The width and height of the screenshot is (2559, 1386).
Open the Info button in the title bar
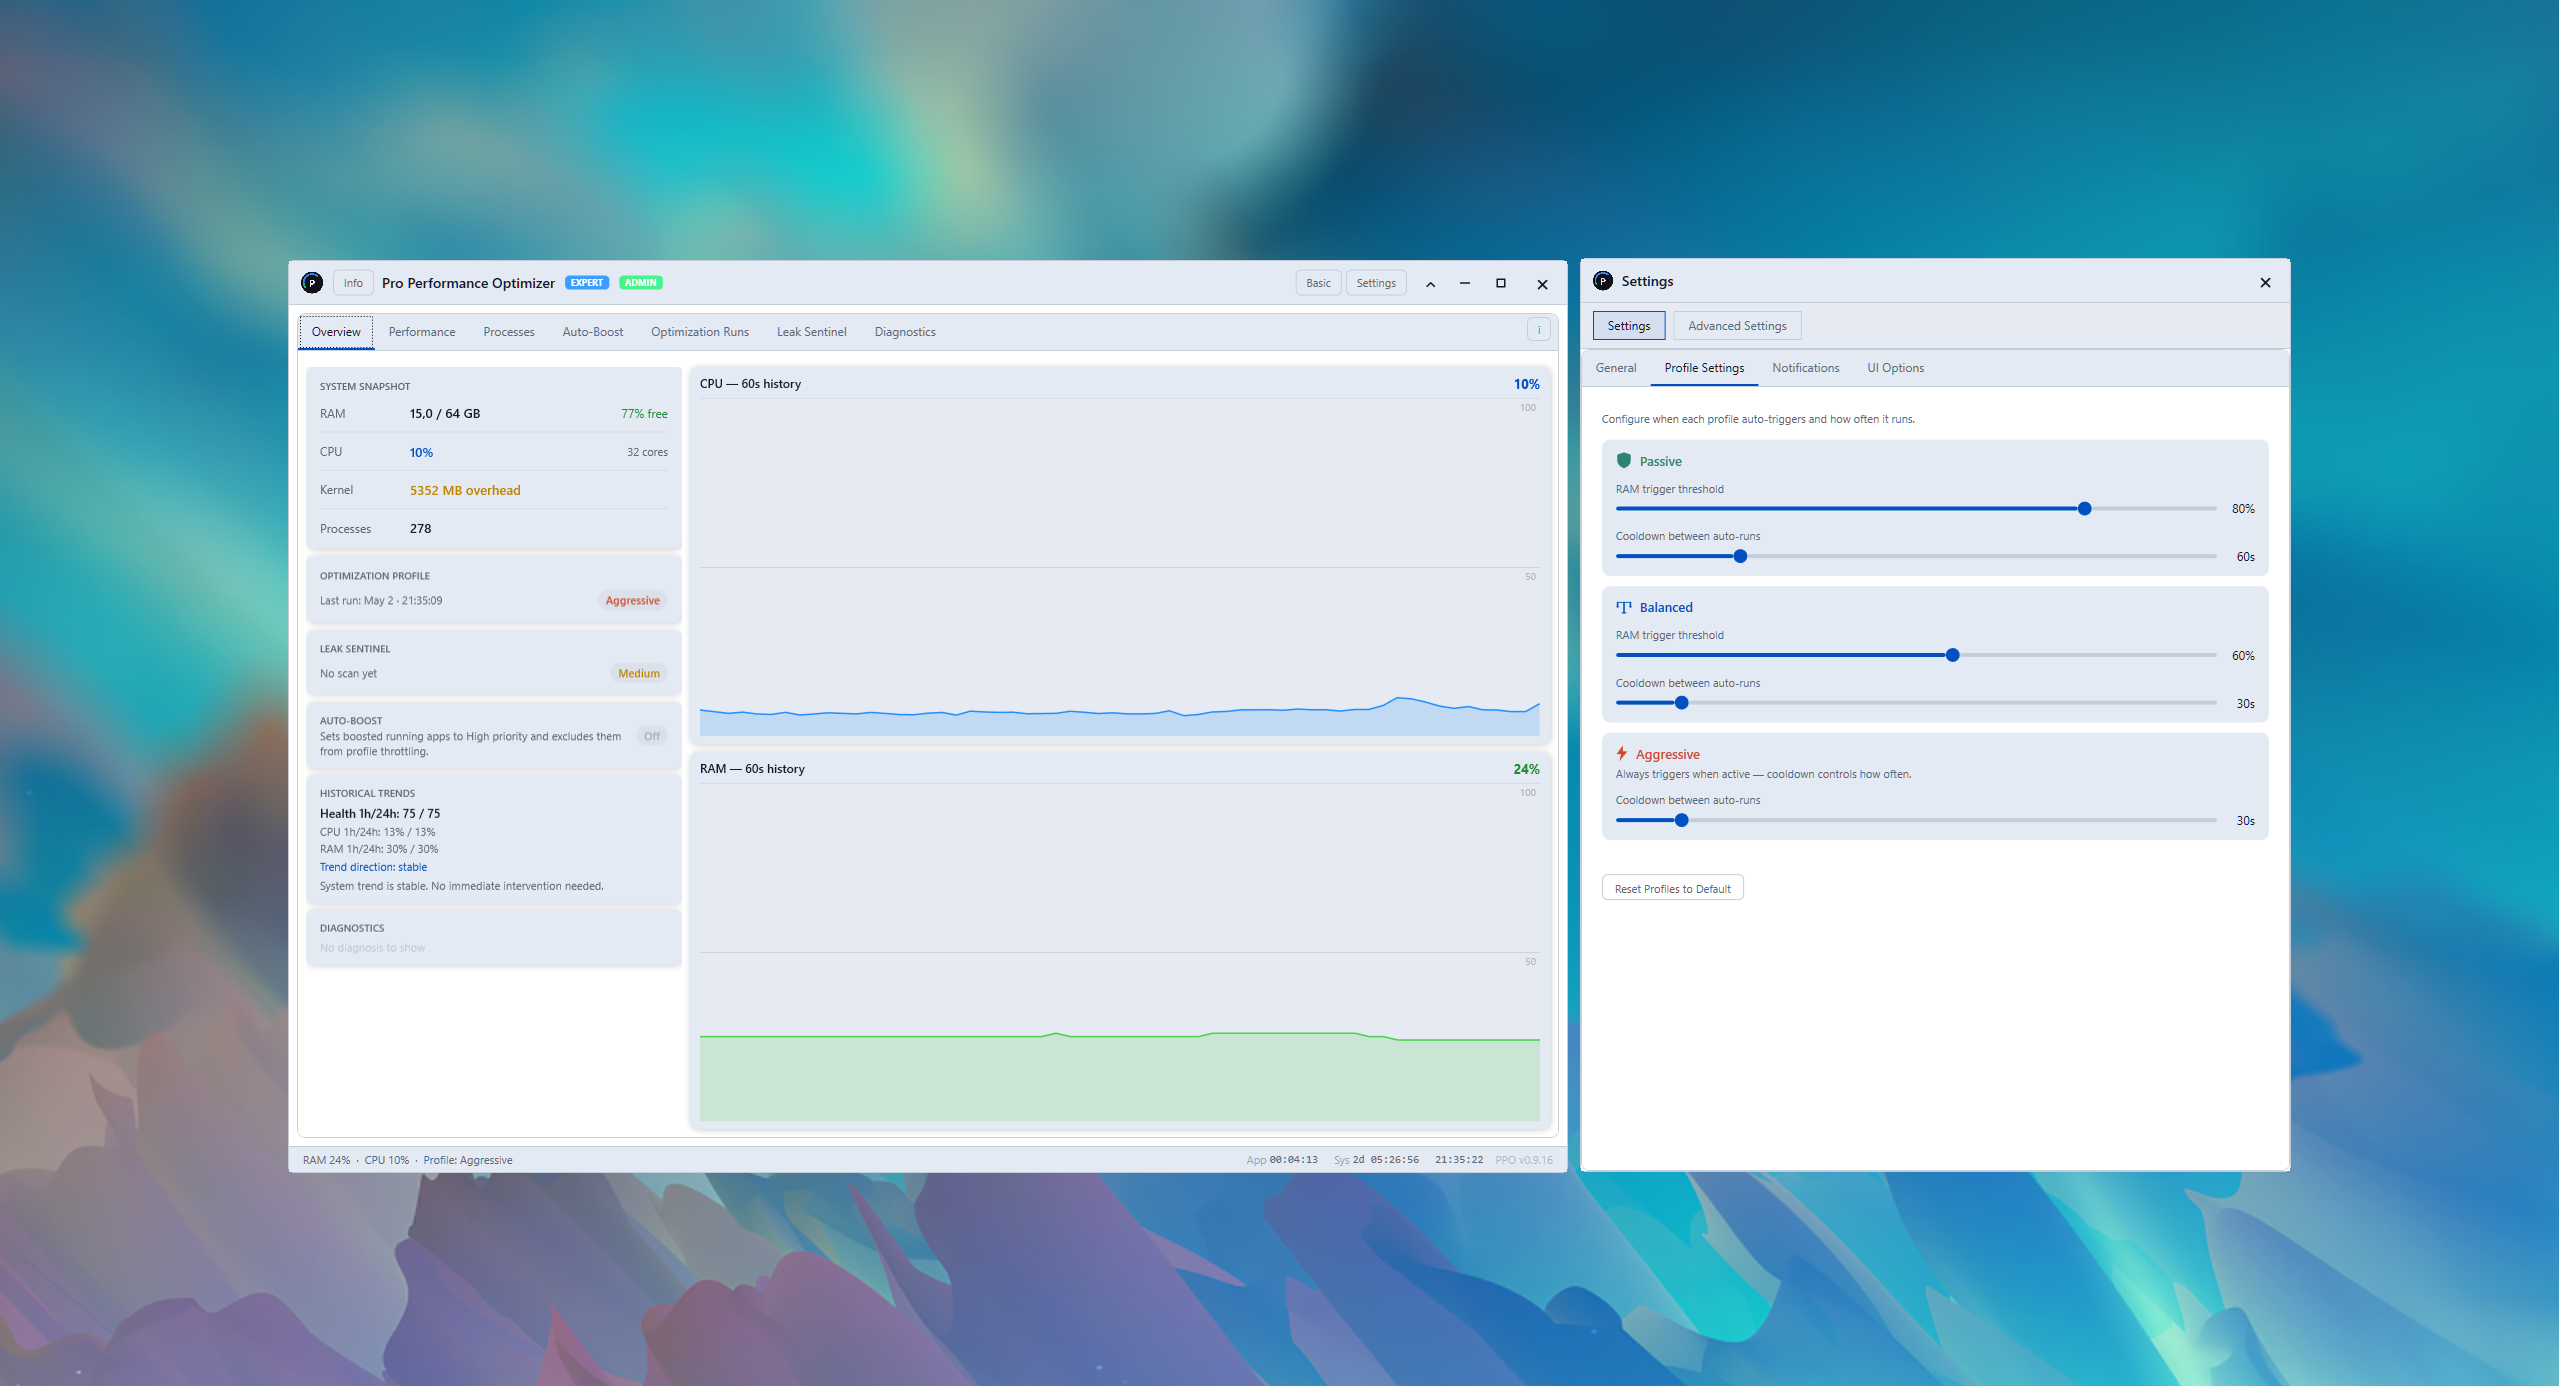(x=353, y=283)
